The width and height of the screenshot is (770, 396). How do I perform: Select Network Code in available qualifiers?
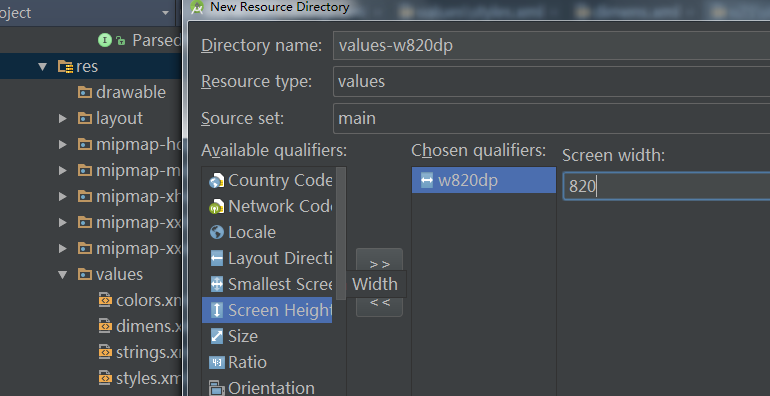[267, 207]
